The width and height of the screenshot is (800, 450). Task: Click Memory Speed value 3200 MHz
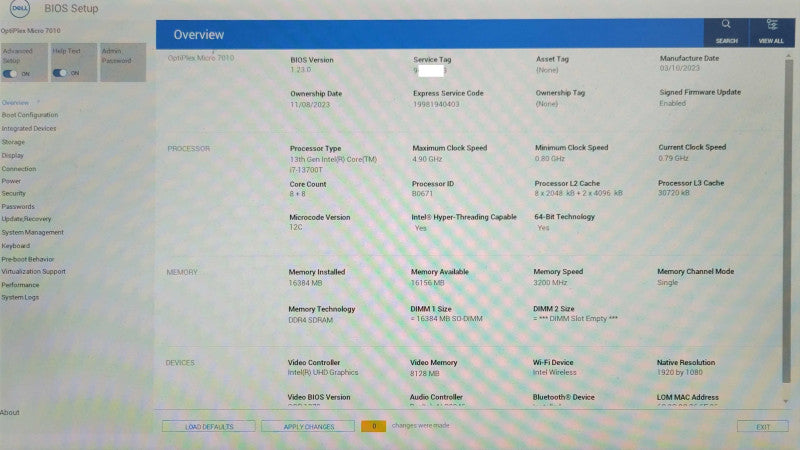tap(550, 282)
